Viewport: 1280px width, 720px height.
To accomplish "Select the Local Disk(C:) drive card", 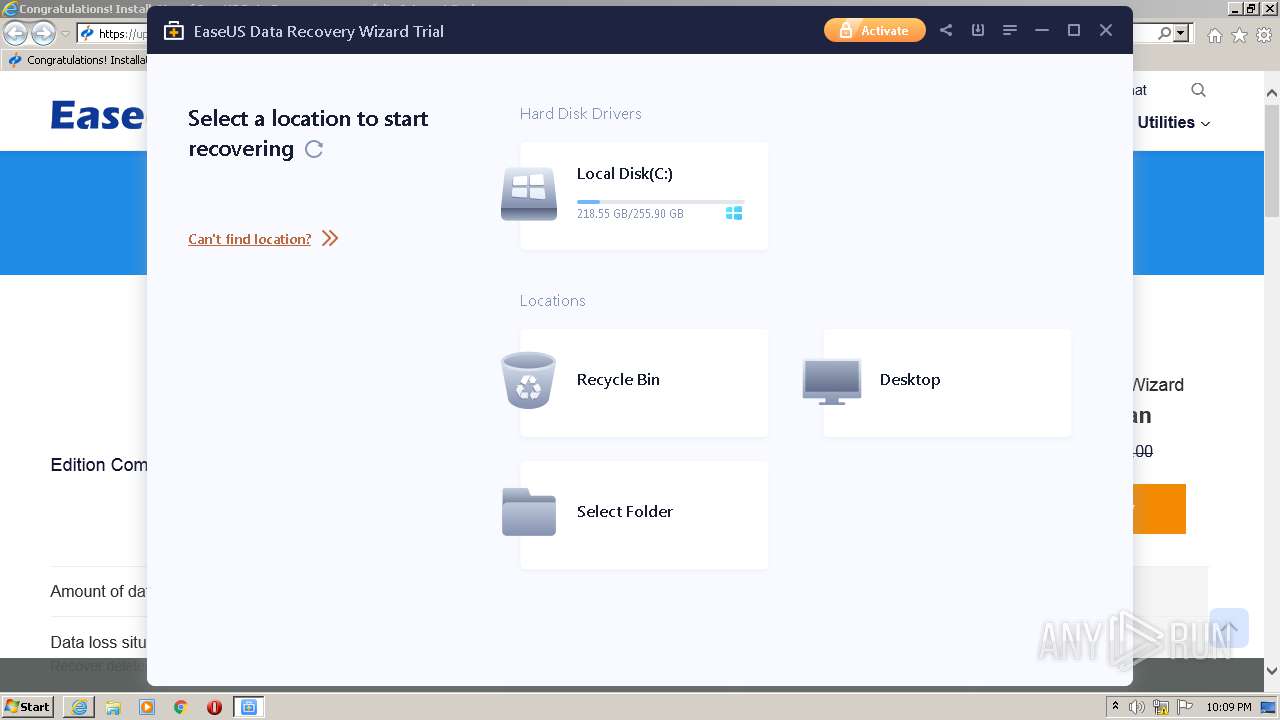I will (644, 196).
